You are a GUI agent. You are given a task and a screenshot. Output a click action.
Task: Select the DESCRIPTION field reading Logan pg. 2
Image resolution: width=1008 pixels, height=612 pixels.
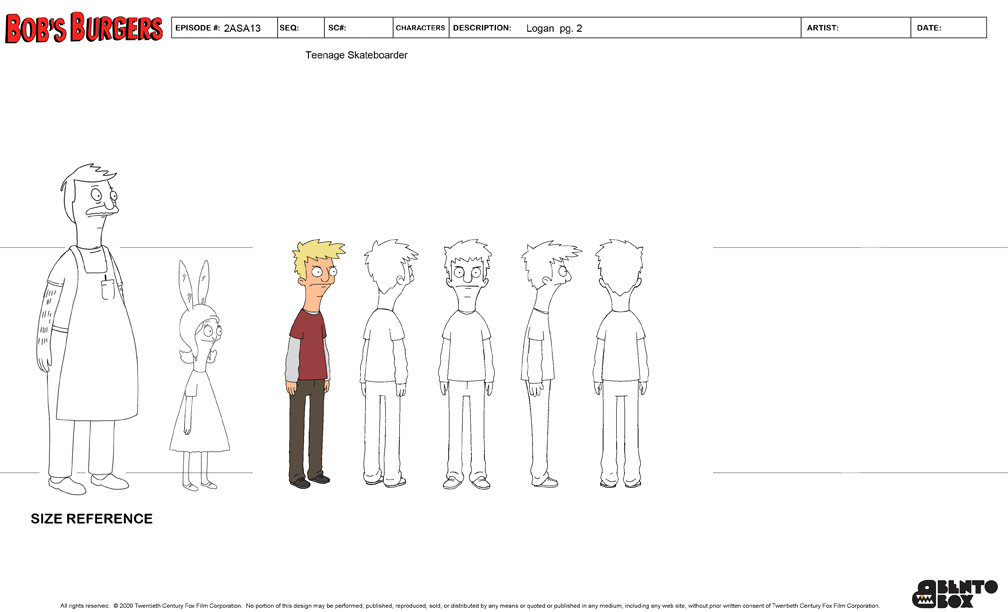[625, 28]
